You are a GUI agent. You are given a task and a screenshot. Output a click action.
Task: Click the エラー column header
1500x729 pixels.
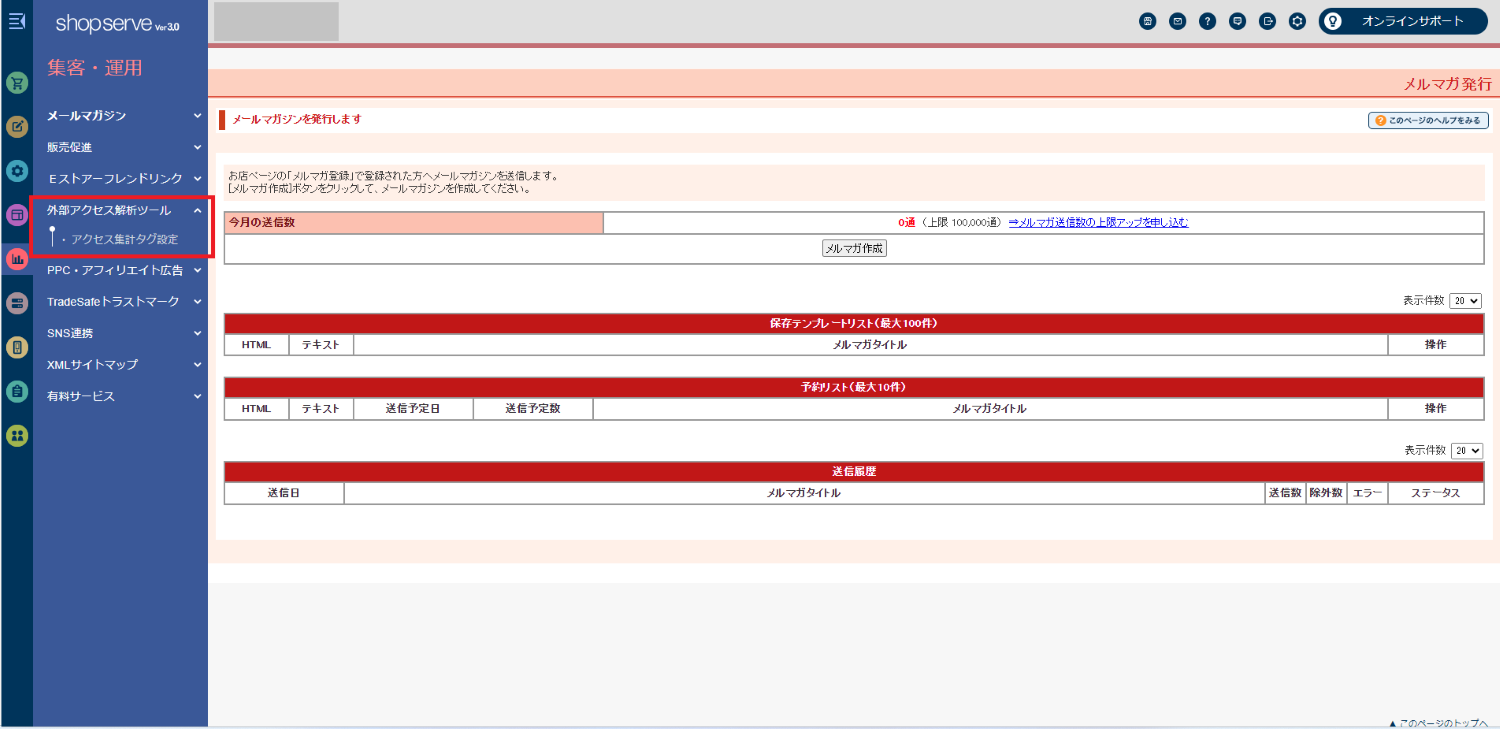click(x=1367, y=493)
